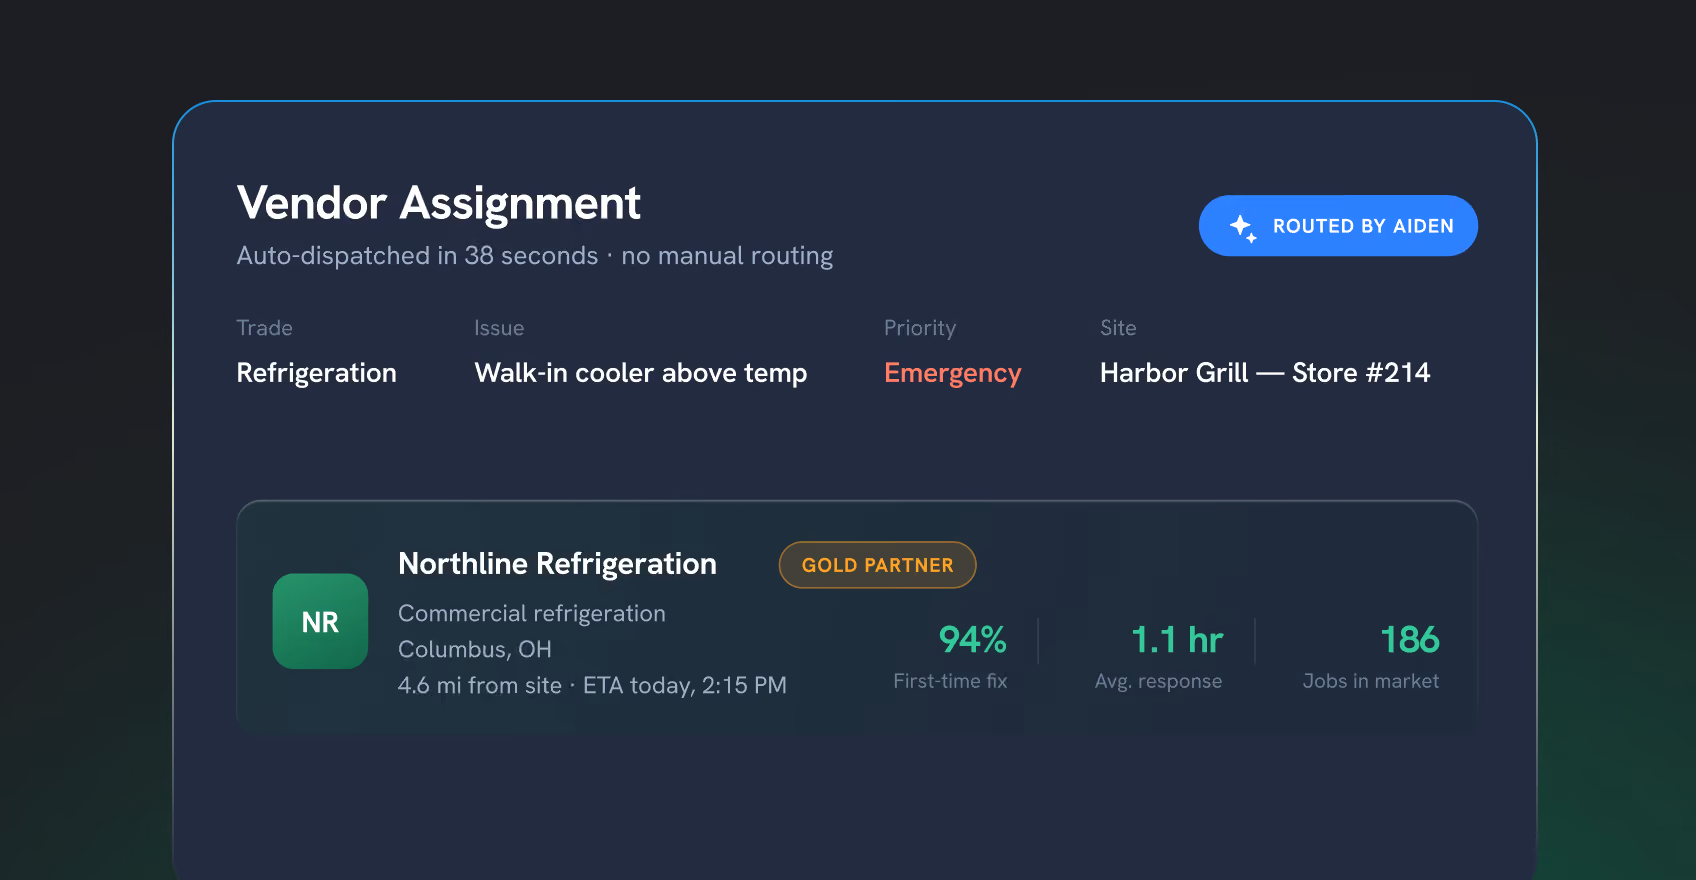
Task: Click the Harbor Grill — Store #214 site
Action: (1265, 373)
